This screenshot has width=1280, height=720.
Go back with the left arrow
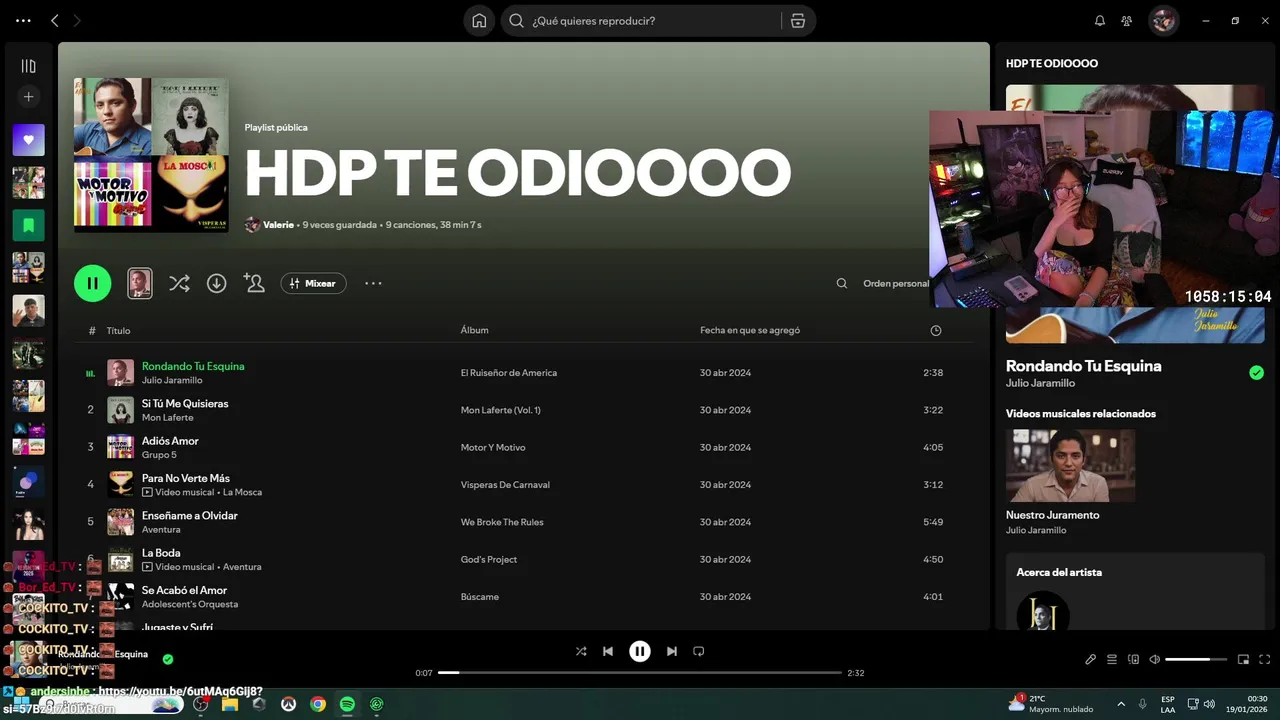(x=55, y=20)
